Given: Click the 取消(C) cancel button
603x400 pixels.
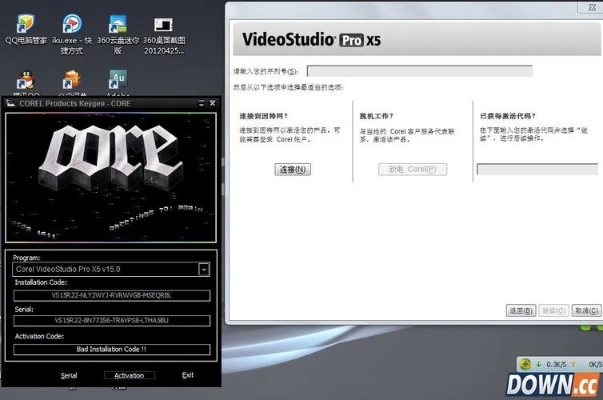Looking at the screenshot, I should coord(586,311).
